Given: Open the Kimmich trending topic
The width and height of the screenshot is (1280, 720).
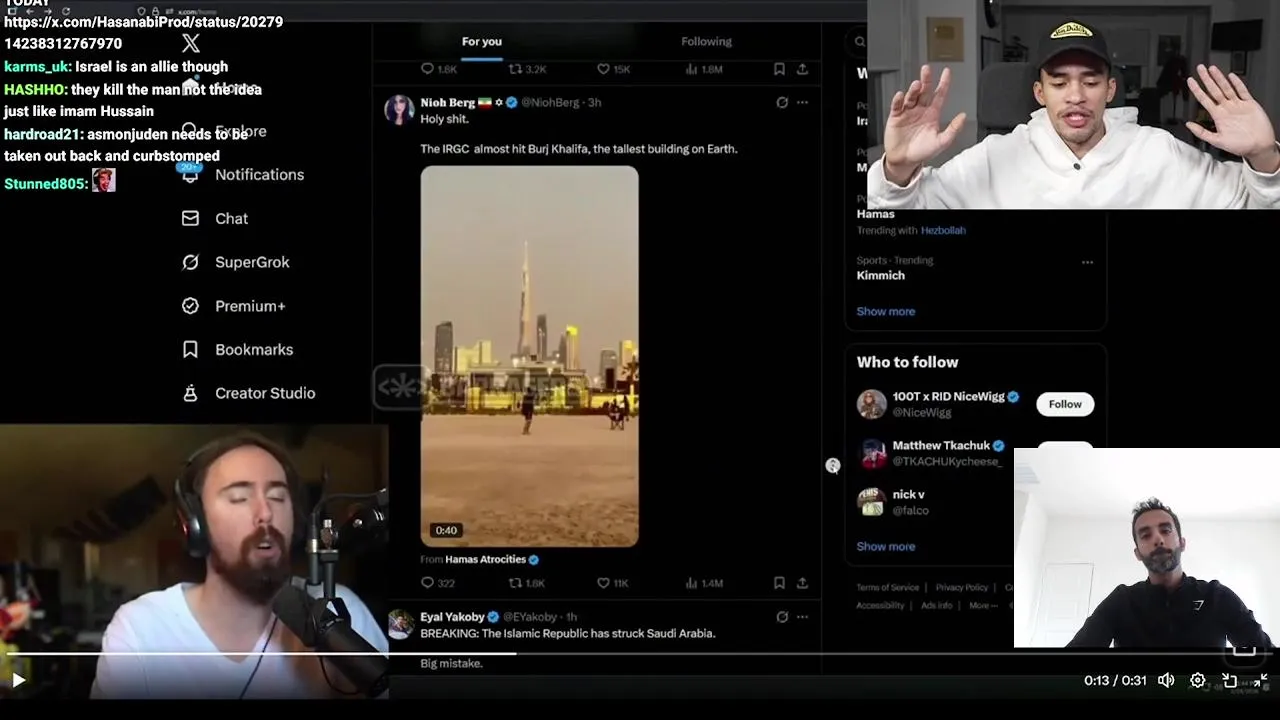Looking at the screenshot, I should tap(880, 275).
